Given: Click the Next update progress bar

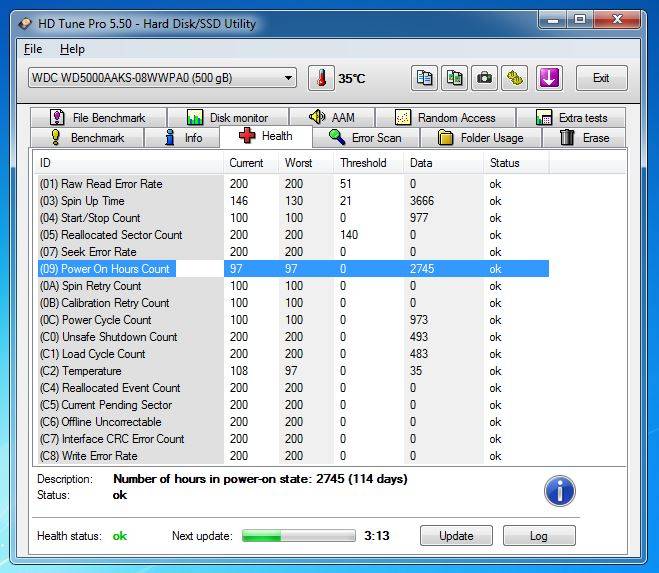Looking at the screenshot, I should tap(299, 536).
